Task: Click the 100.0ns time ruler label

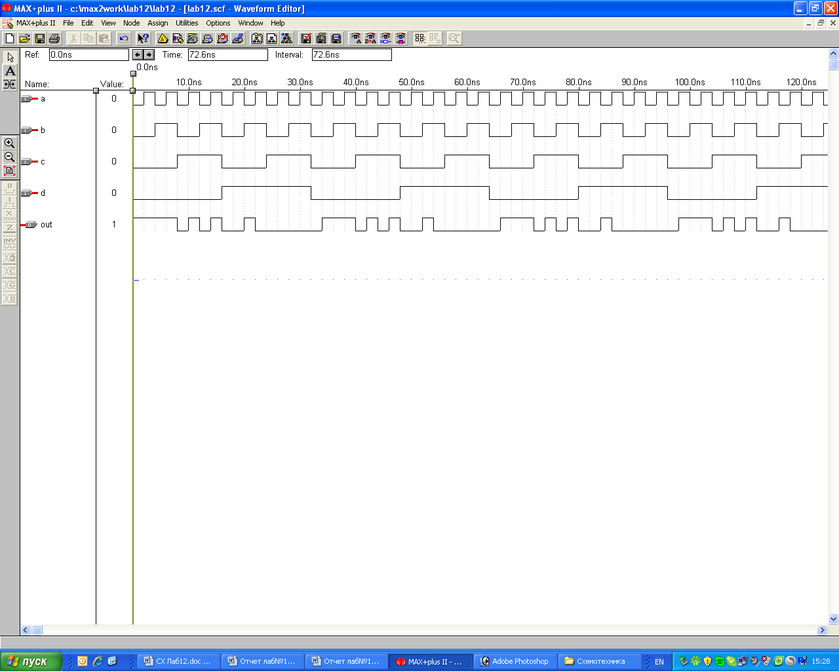Action: click(690, 82)
